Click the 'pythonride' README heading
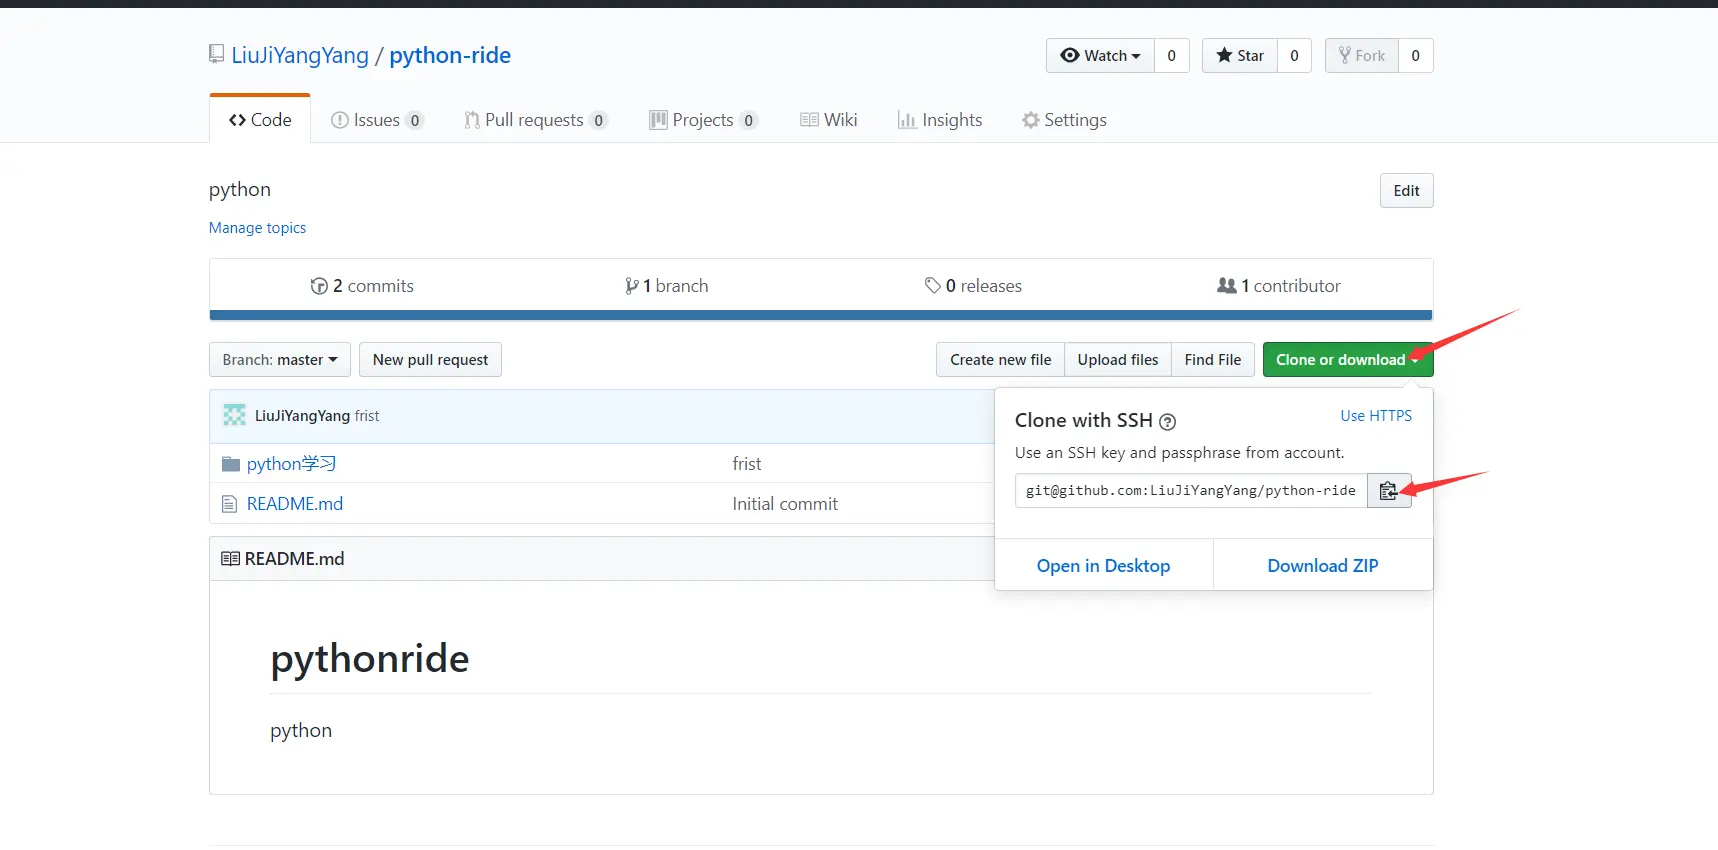This screenshot has height=850, width=1718. coord(370,659)
